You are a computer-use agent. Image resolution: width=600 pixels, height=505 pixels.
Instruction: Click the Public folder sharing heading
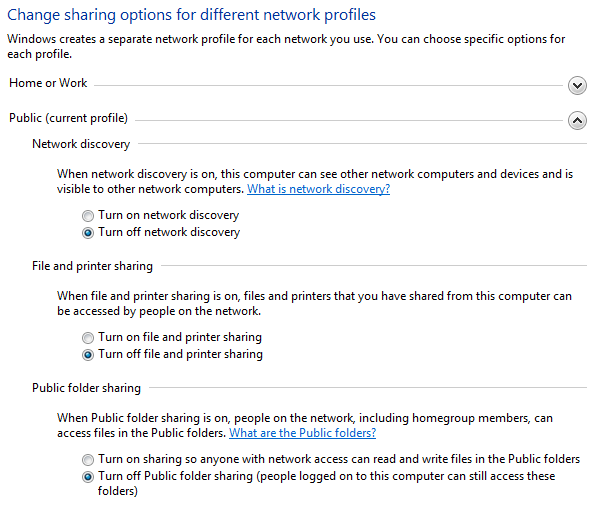[86, 388]
